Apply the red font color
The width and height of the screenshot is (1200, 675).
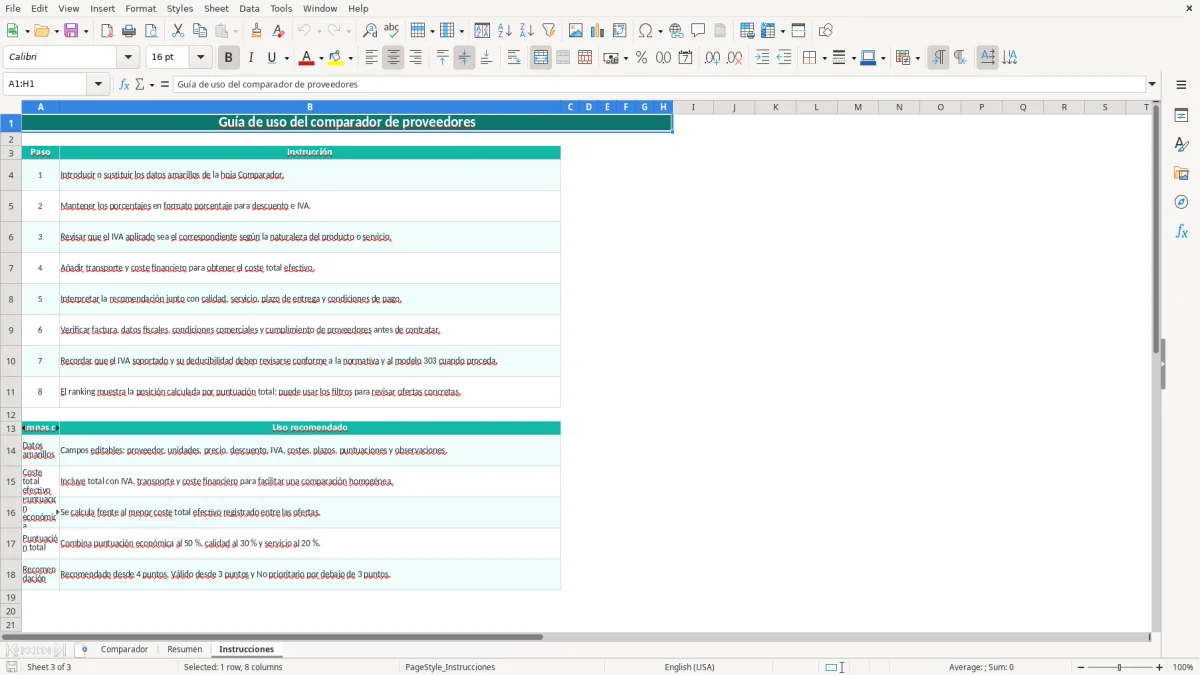(x=307, y=58)
